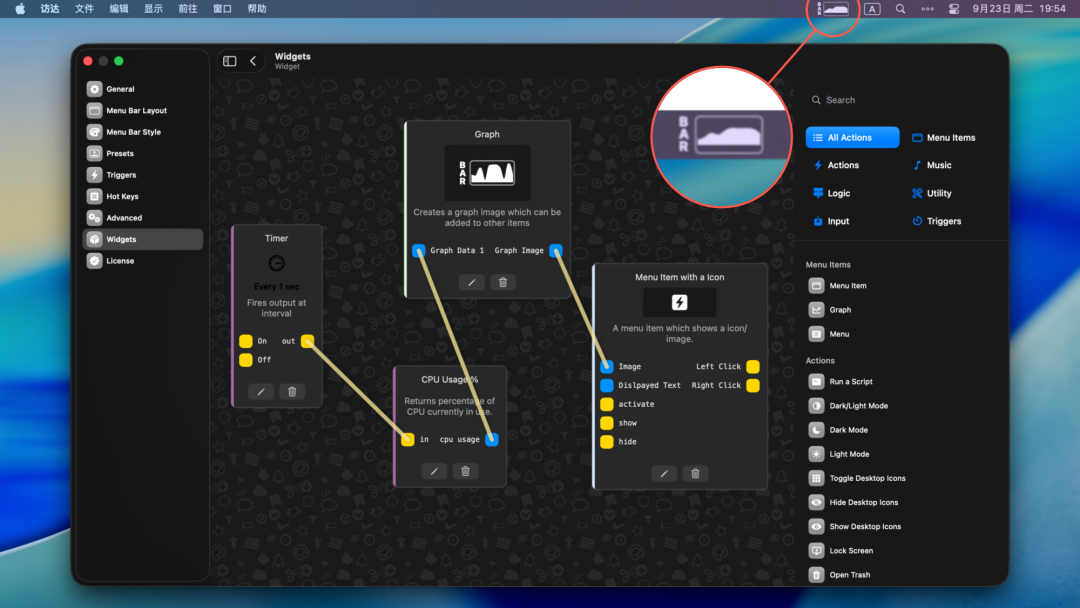Open the 帮助 menu in the menu bar
The image size is (1080, 608).
pos(256,9)
